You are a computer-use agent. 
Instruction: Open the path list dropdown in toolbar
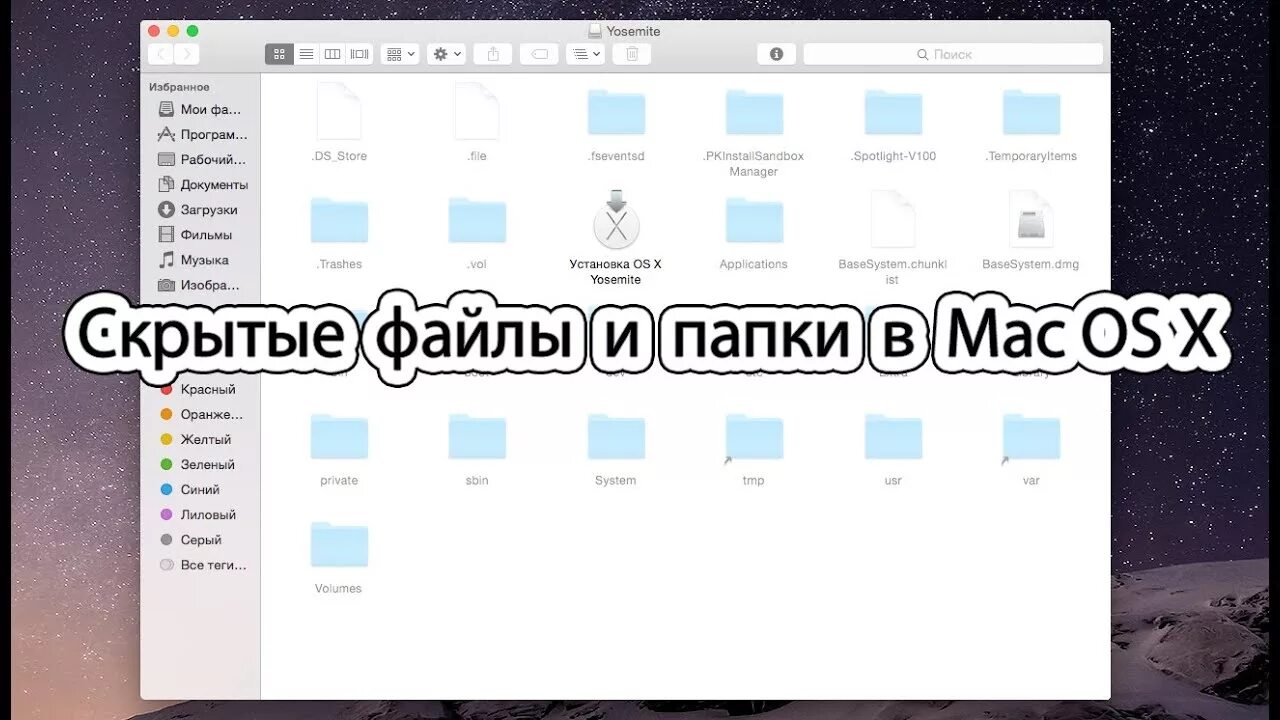point(585,54)
